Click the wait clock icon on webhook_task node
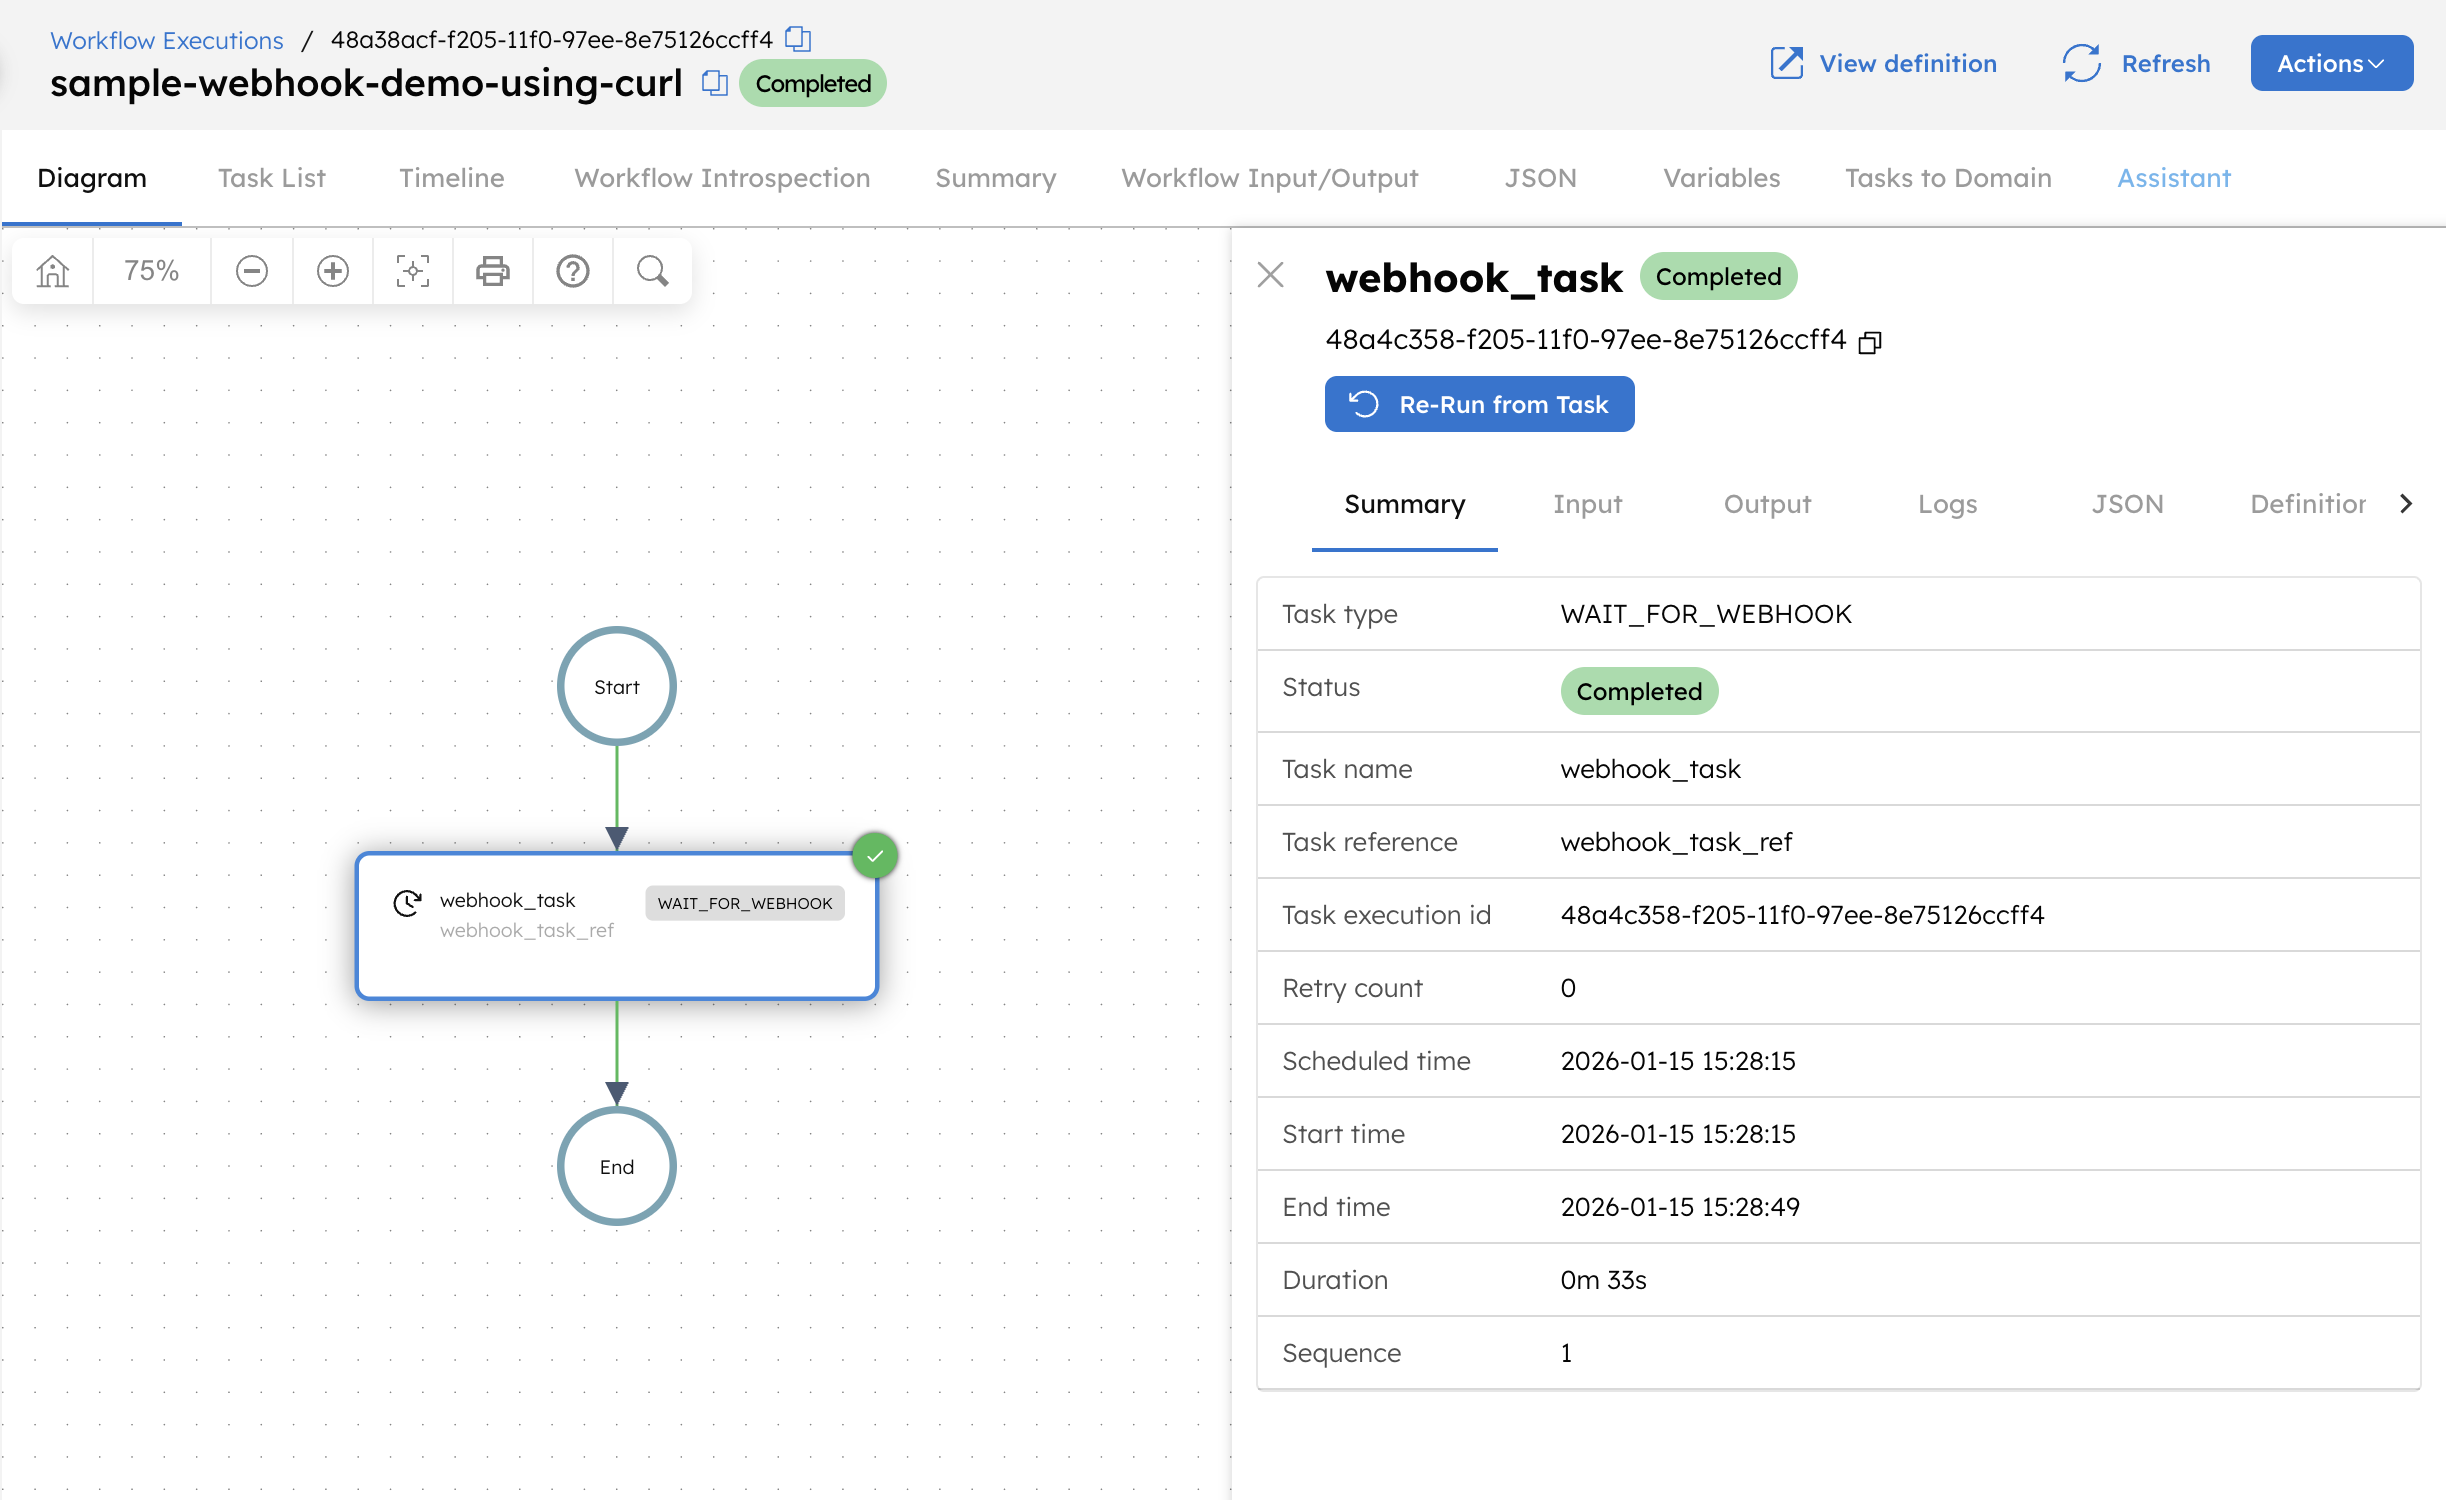Image resolution: width=2446 pixels, height=1500 pixels. 407,903
